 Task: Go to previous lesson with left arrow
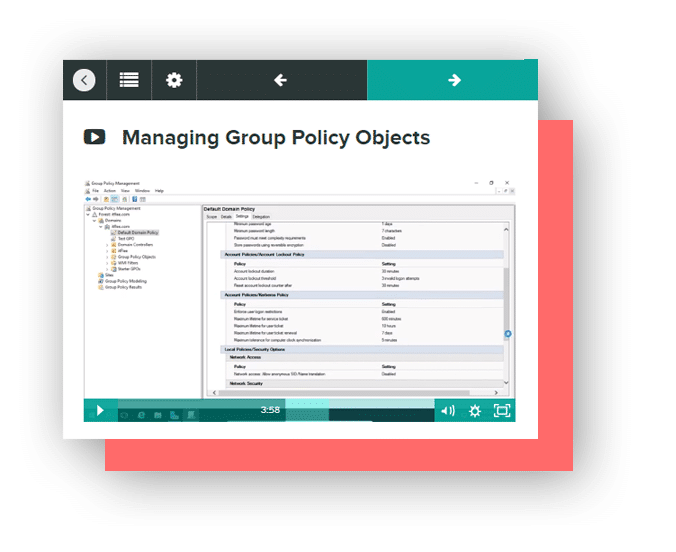click(281, 80)
